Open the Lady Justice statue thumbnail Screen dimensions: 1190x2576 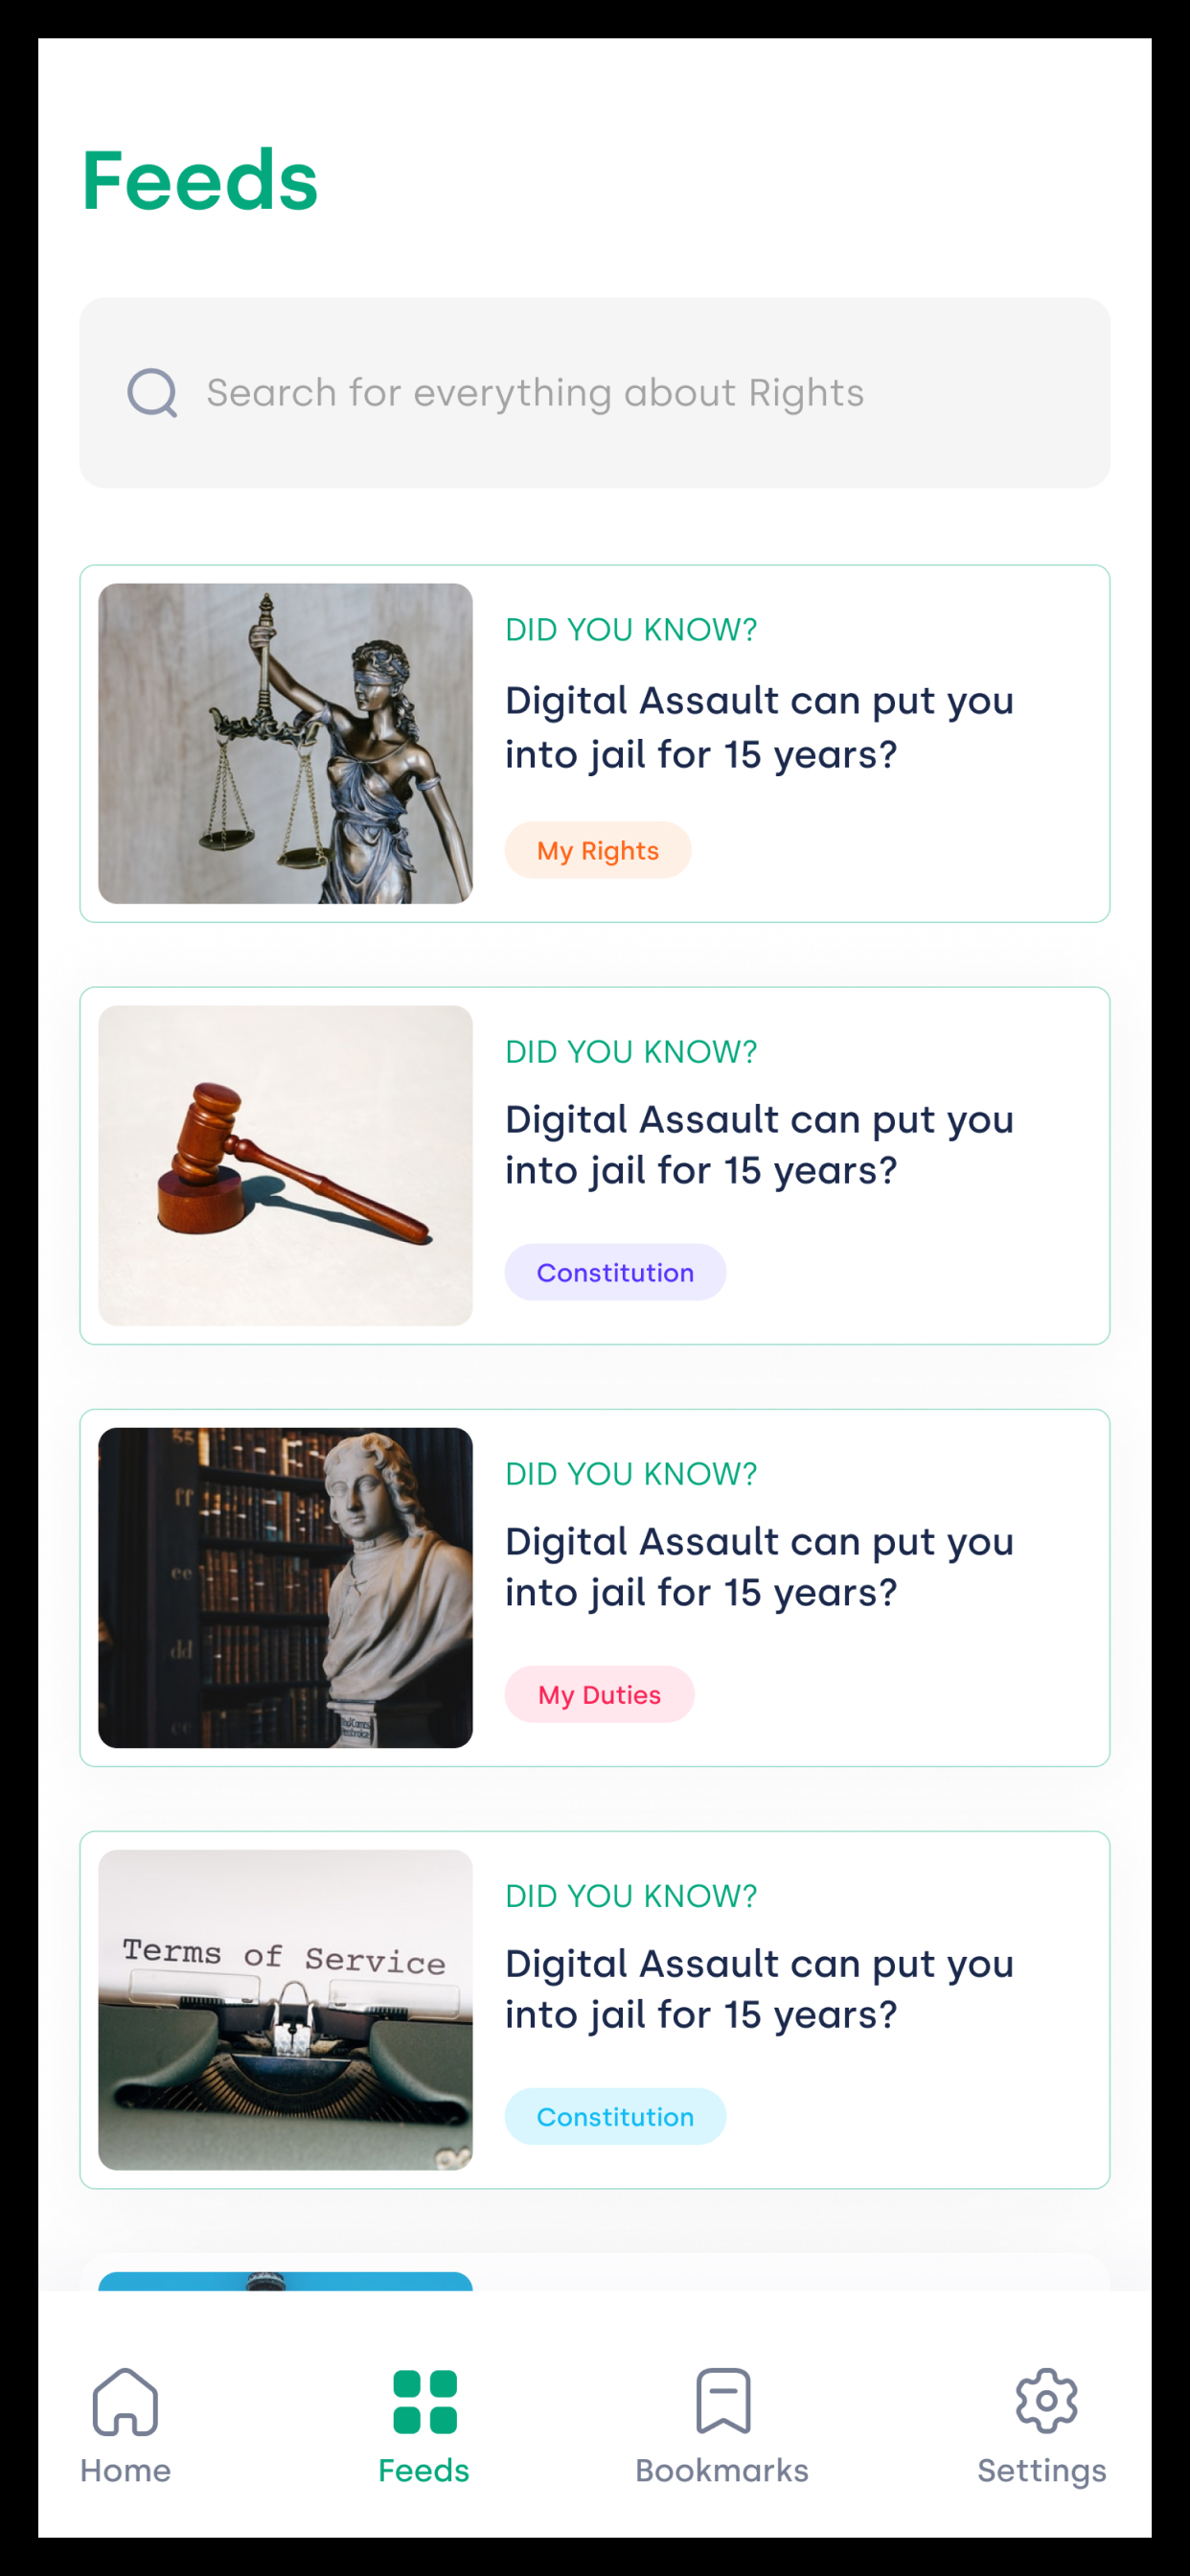285,744
